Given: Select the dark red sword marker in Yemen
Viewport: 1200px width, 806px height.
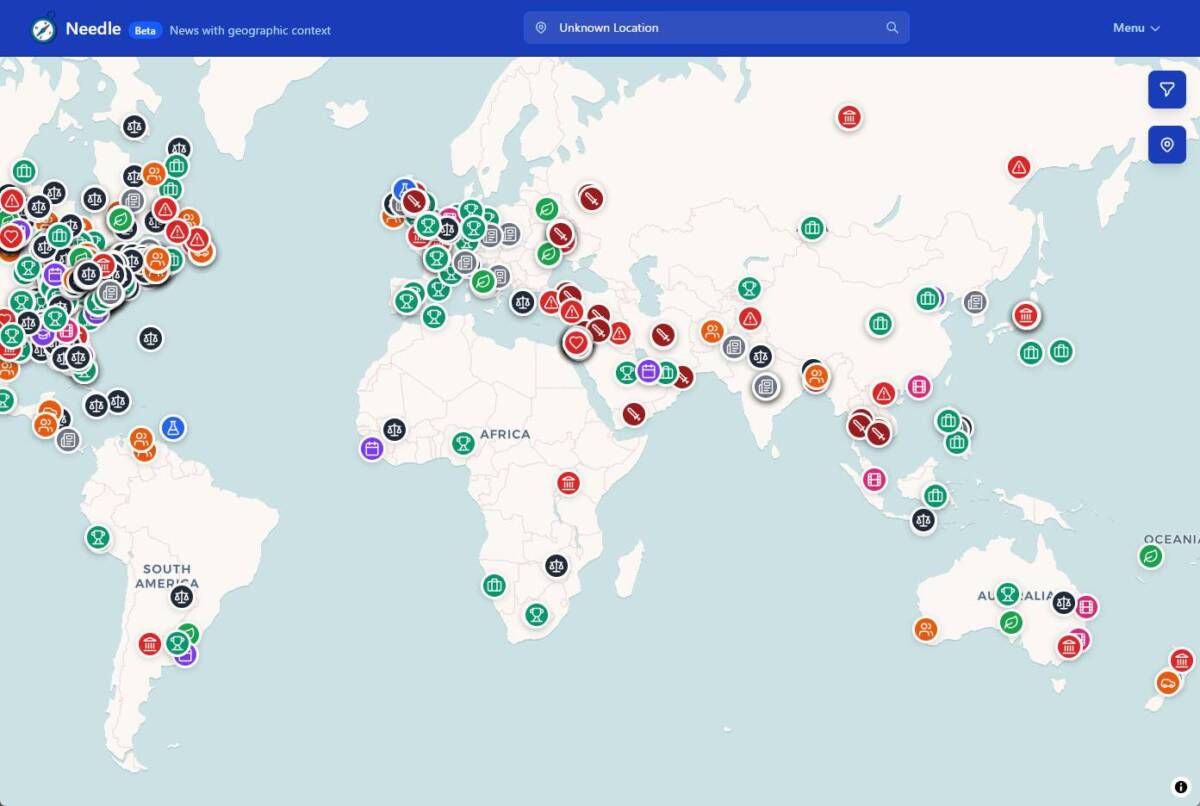Looking at the screenshot, I should (634, 413).
